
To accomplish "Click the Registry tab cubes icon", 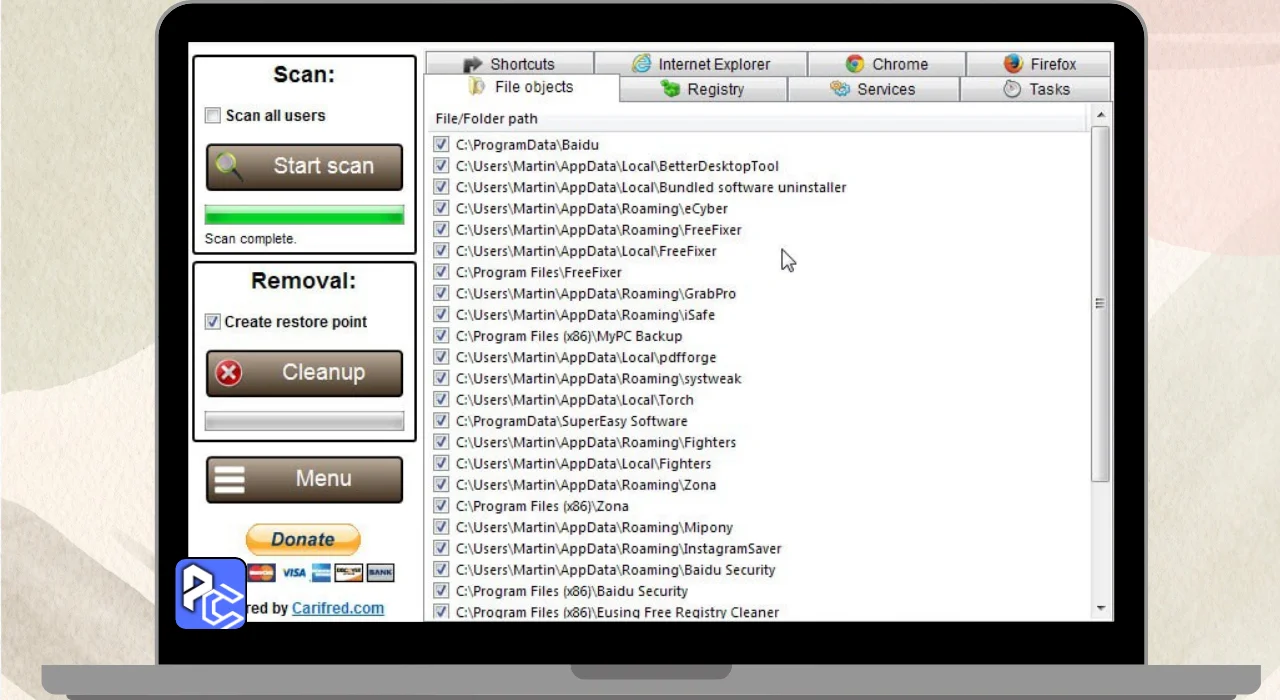I will coord(670,89).
